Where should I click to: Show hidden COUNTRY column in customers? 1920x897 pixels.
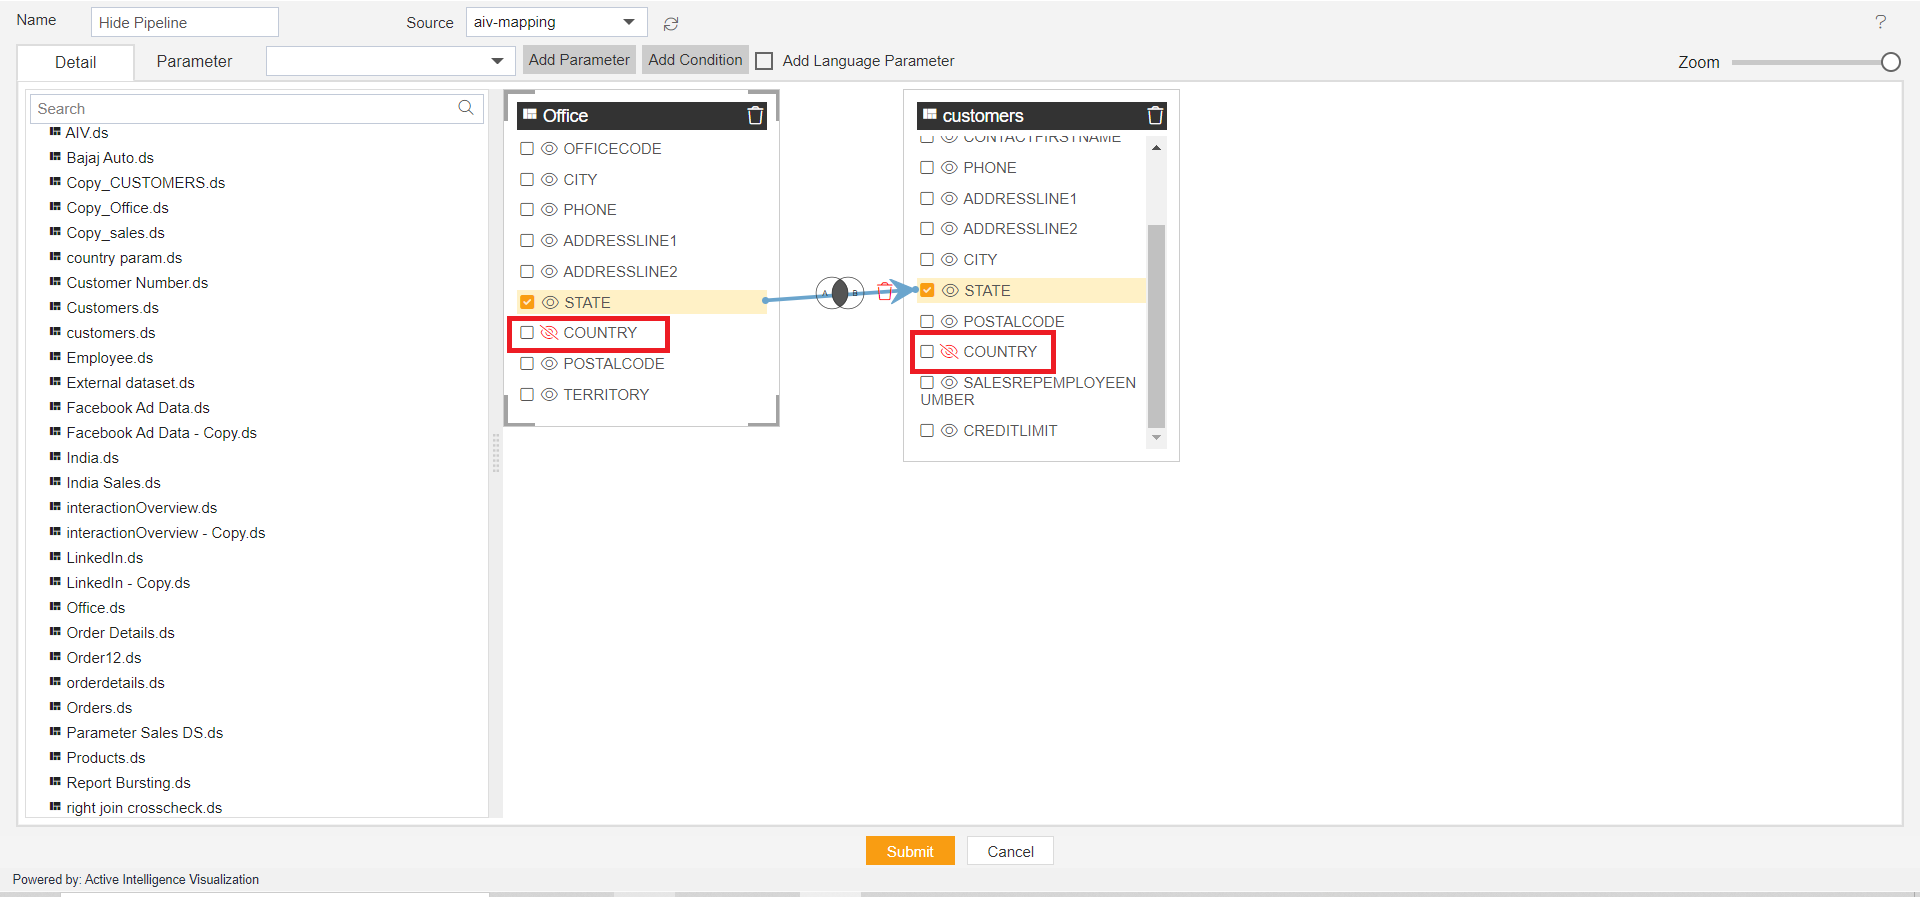tap(949, 352)
